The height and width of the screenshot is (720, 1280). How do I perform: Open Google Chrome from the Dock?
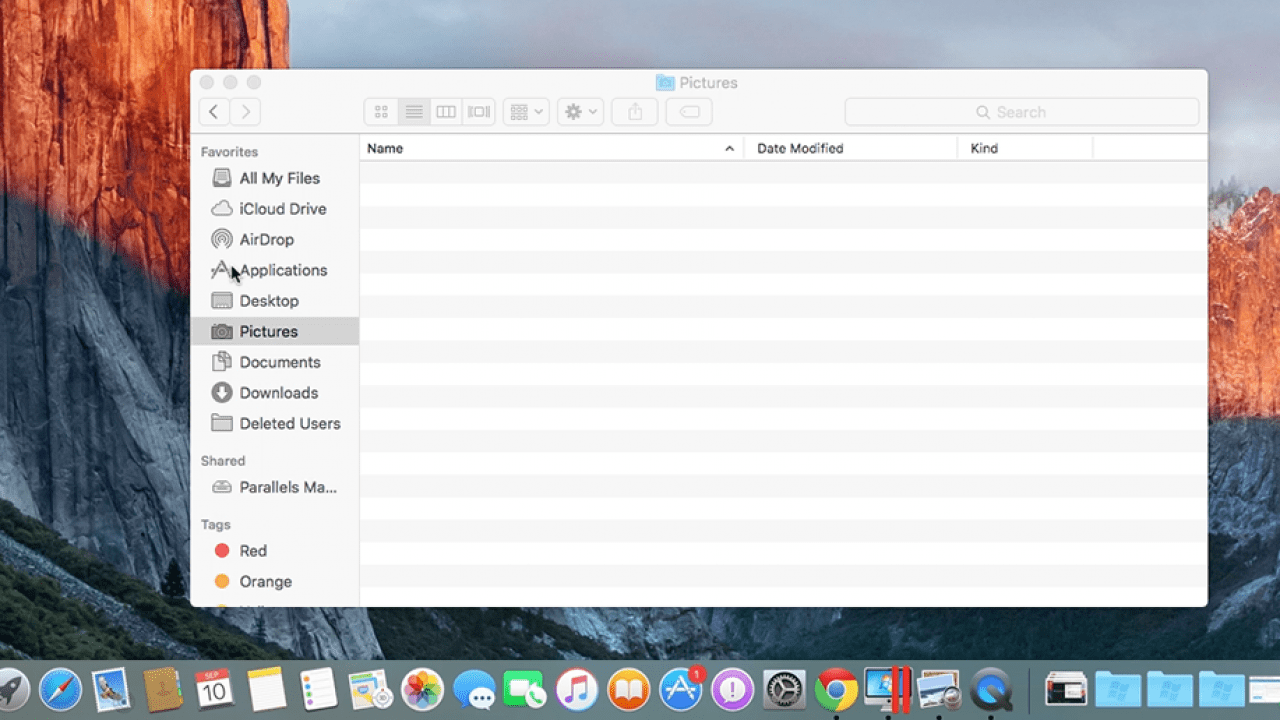coord(836,689)
